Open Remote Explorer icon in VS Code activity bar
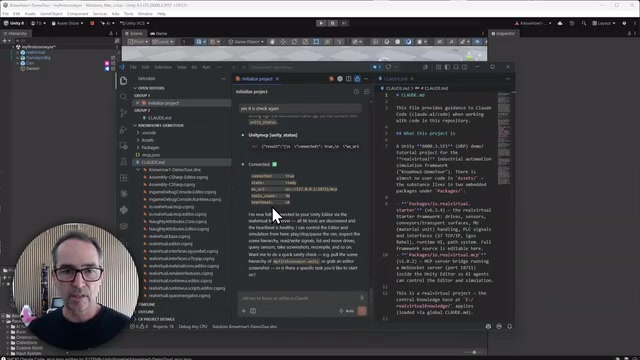Image resolution: width=640 pixels, height=360 pixels. coord(124,146)
